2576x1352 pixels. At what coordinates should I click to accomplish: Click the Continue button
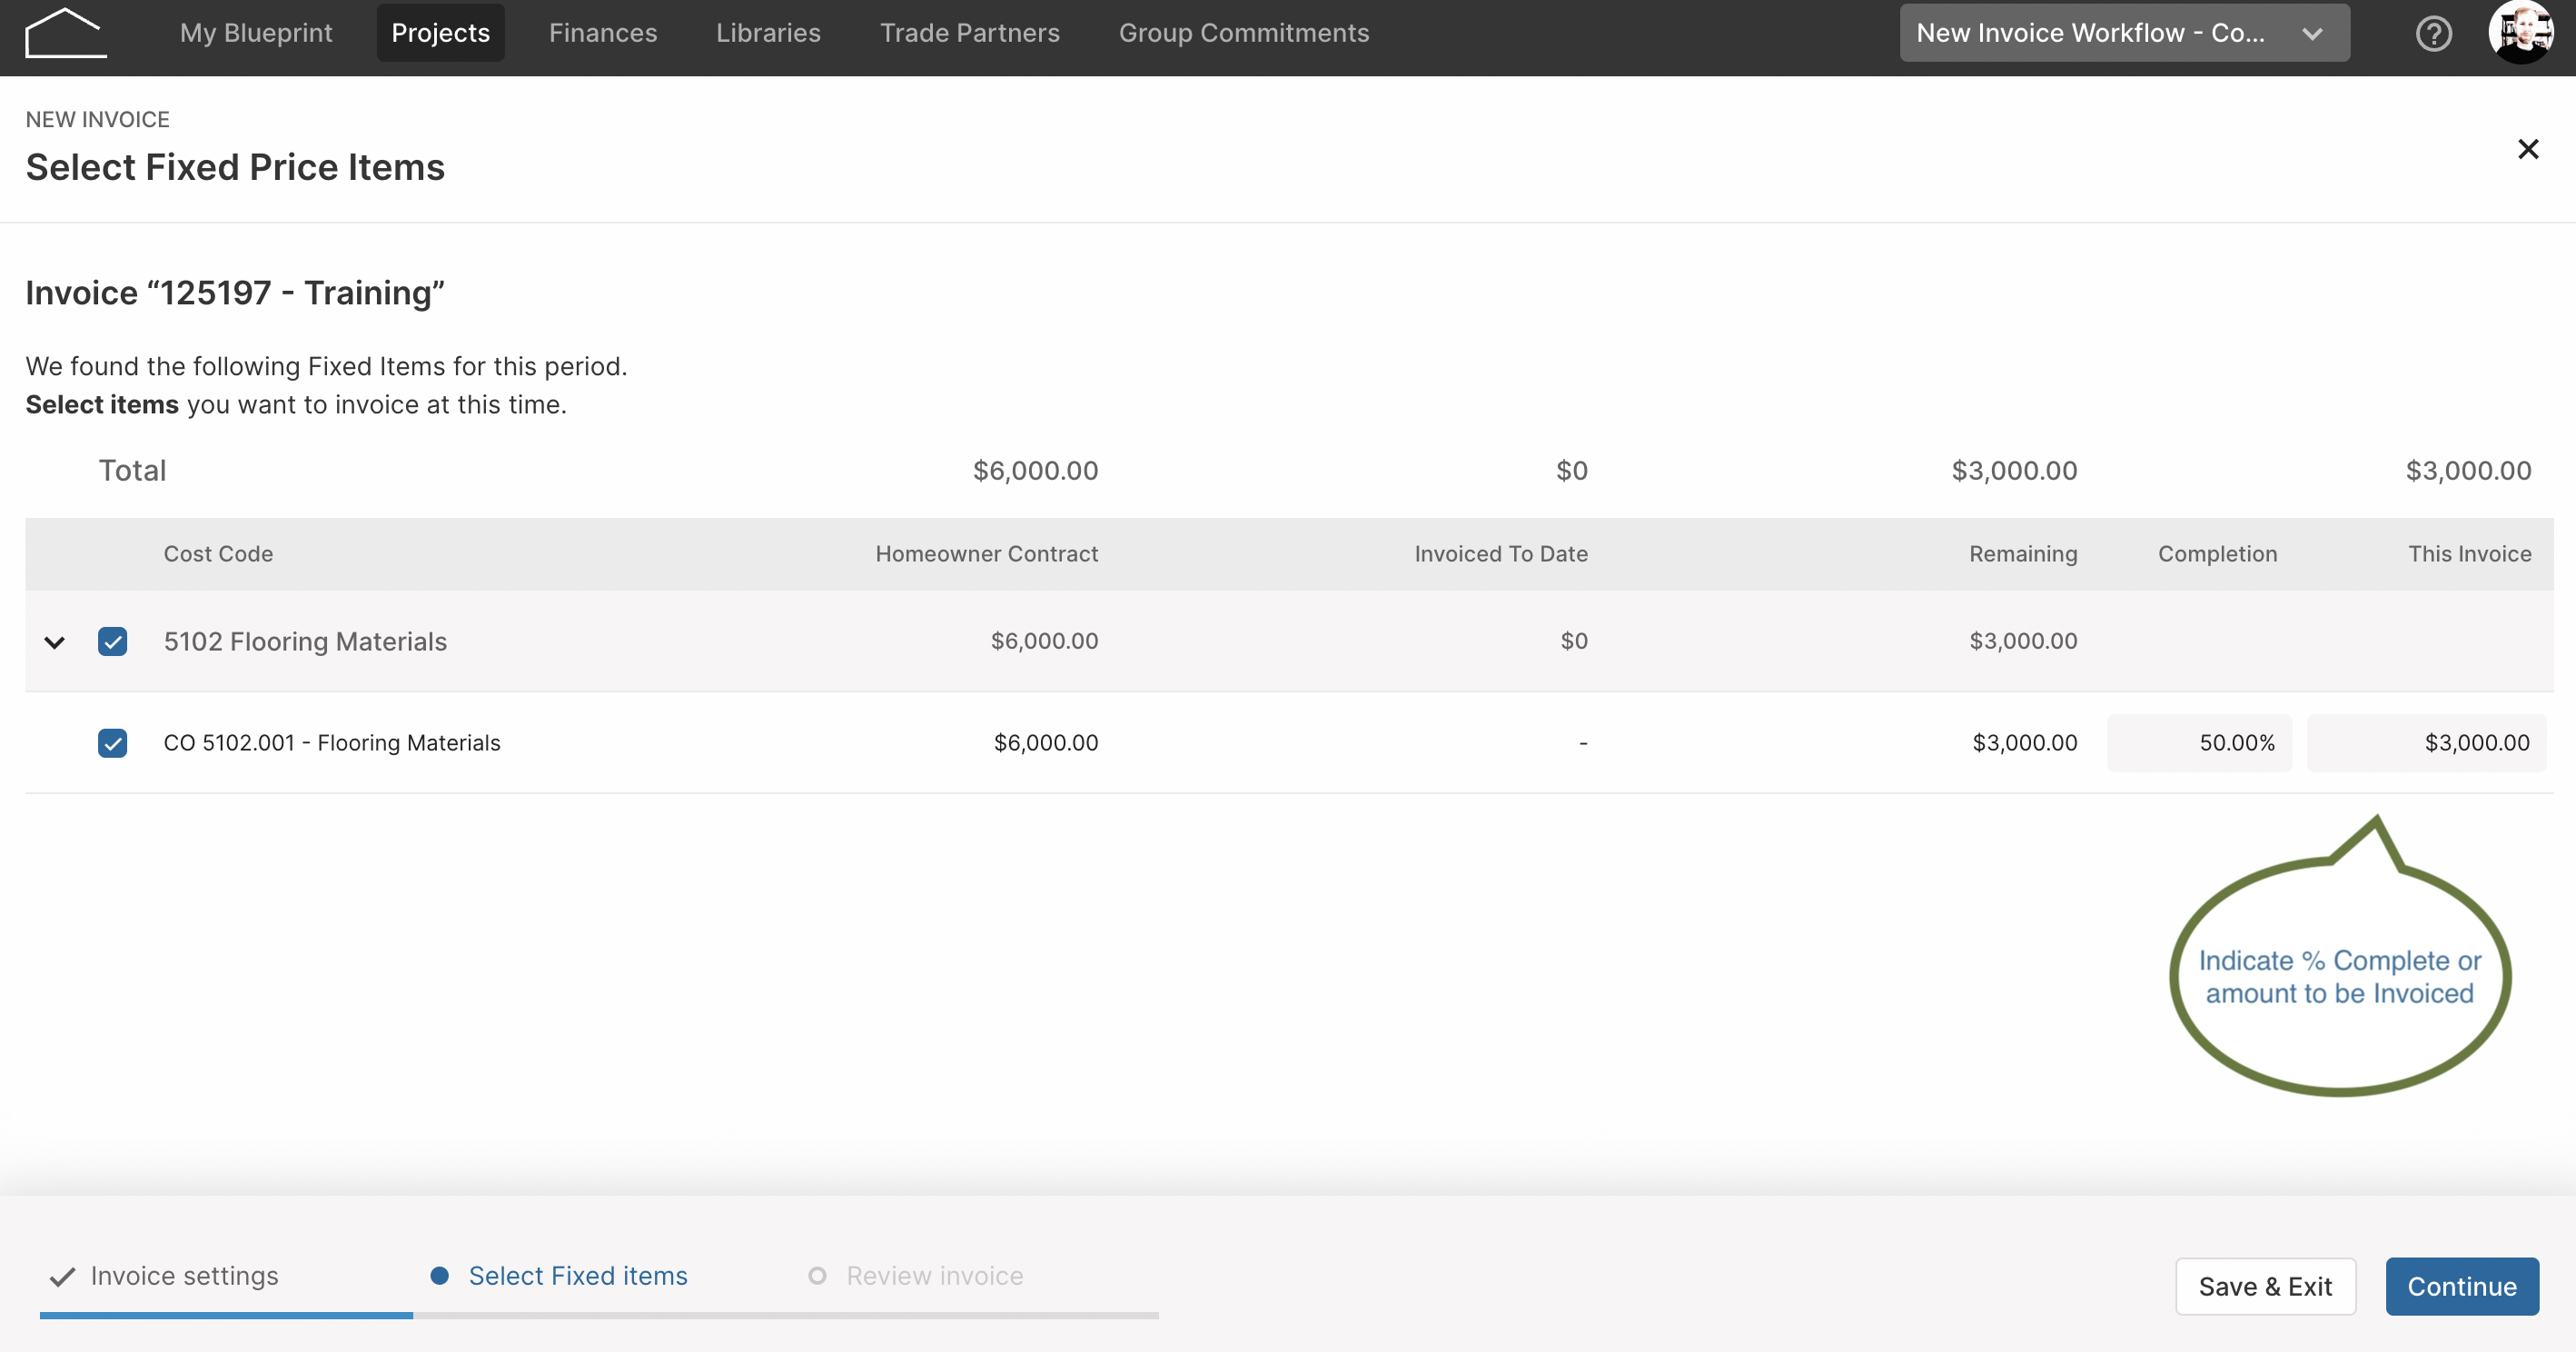2462,1286
